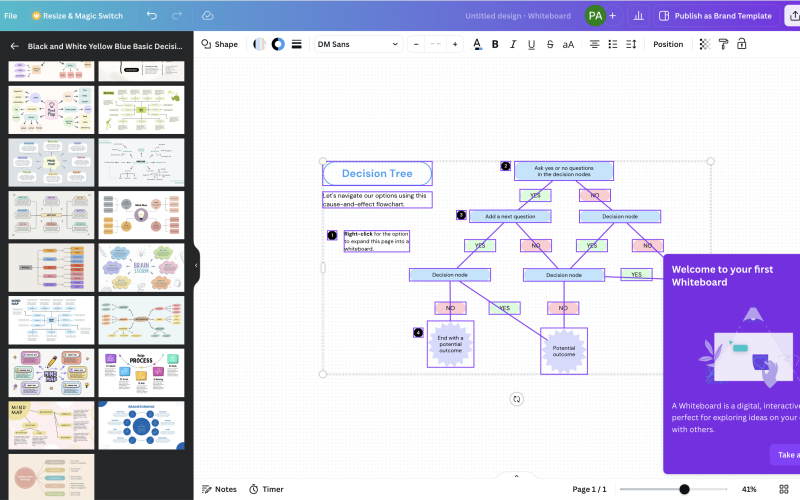This screenshot has width=800, height=500.
Task: Toggle the lock on selected elements
Action: point(742,44)
